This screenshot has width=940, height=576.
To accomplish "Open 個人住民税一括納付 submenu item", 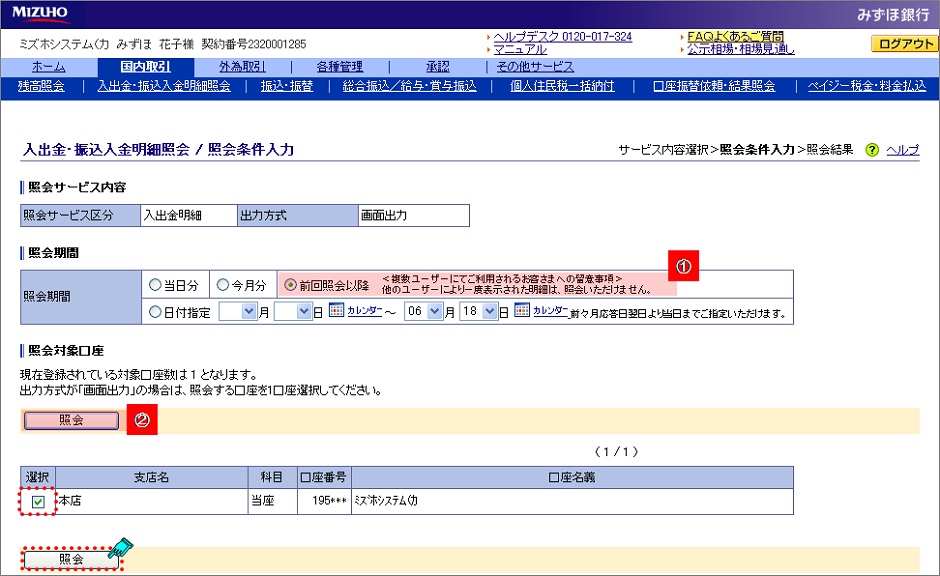I will point(562,86).
